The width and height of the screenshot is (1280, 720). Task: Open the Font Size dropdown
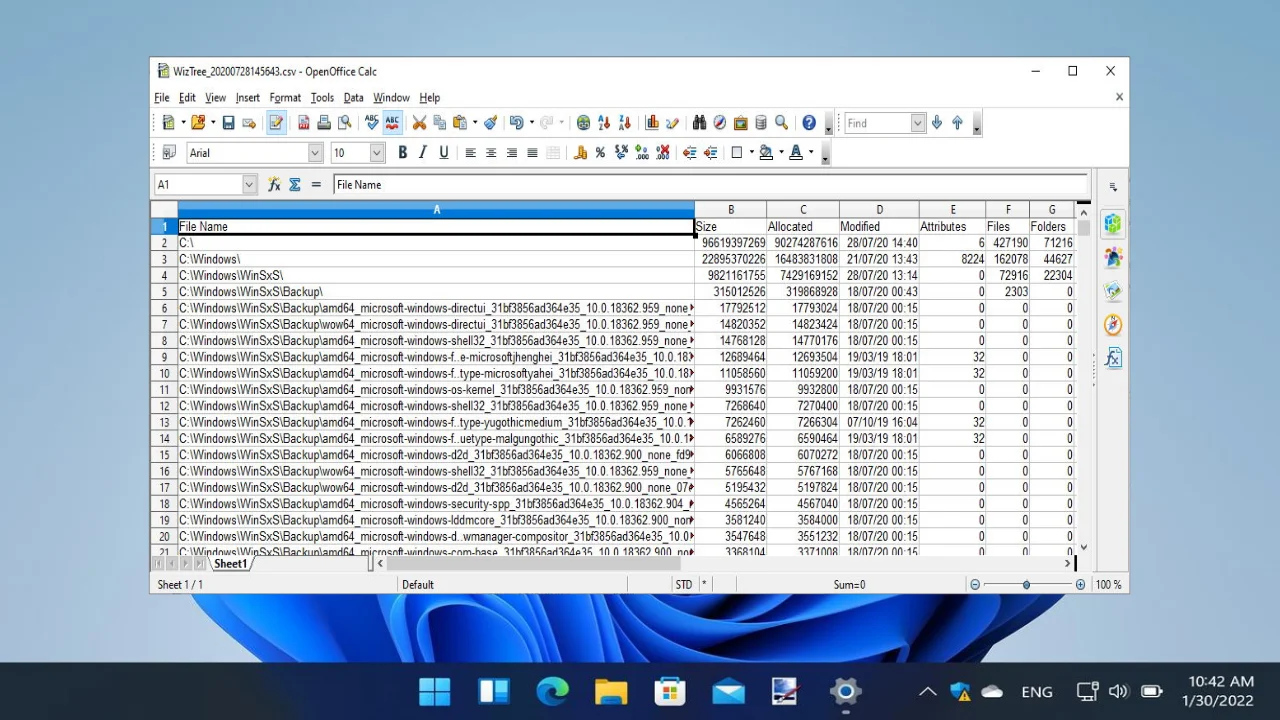(x=377, y=153)
